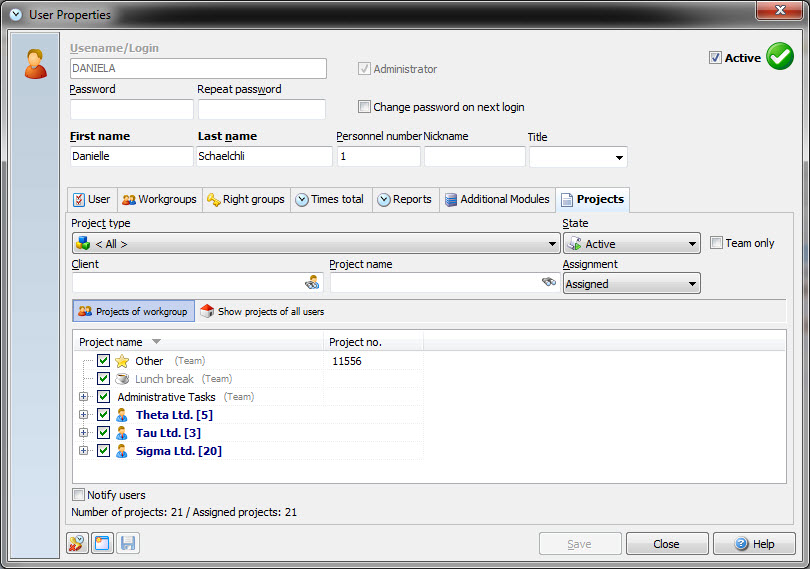Uncheck the Administrative Tasks checkbox
810x569 pixels.
click(103, 396)
